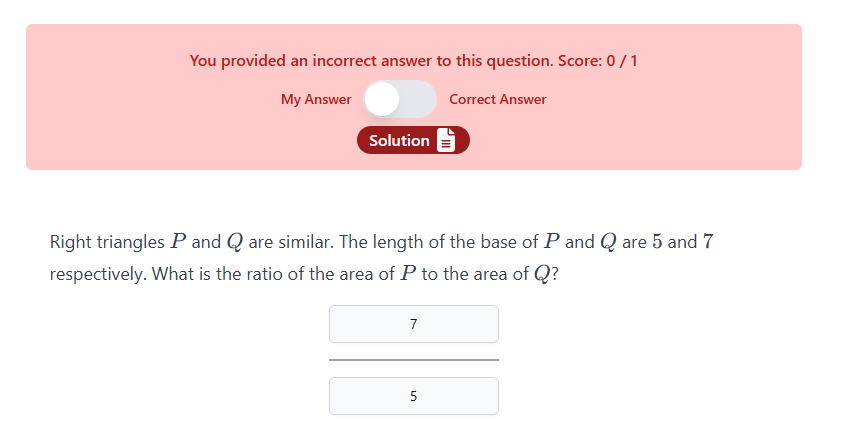Select the "Correct Answer" label
This screenshot has width=852, height=442.
coord(498,99)
